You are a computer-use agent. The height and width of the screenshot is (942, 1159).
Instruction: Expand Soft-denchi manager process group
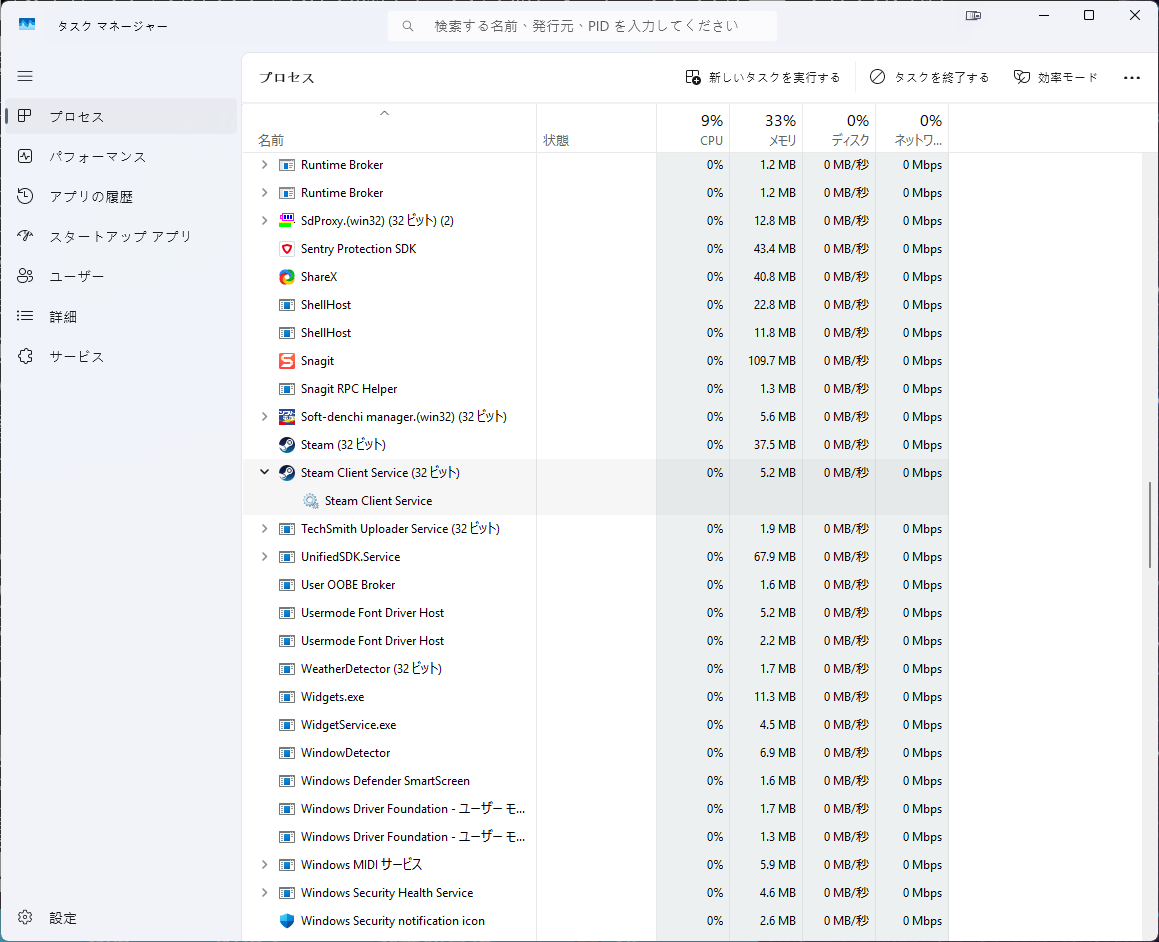pyautogui.click(x=265, y=417)
